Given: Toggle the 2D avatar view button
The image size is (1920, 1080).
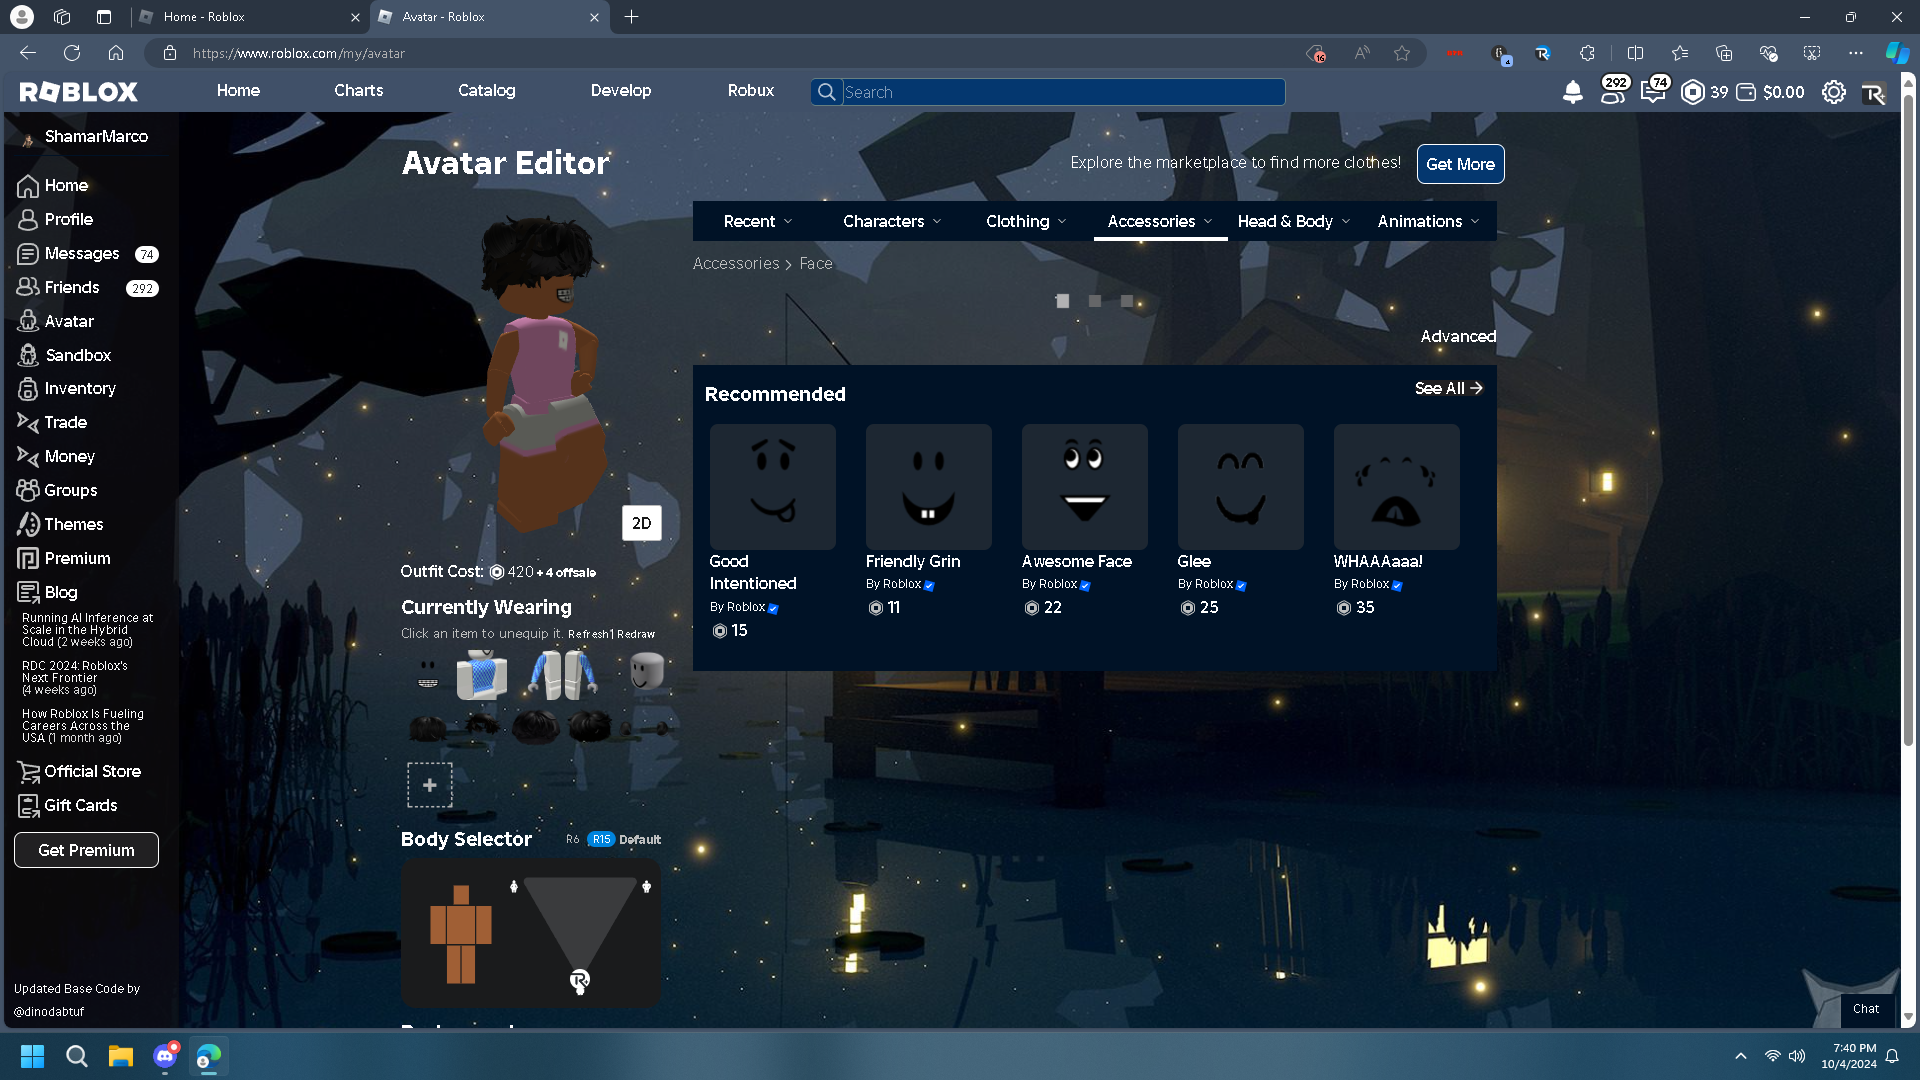Looking at the screenshot, I should tap(642, 523).
